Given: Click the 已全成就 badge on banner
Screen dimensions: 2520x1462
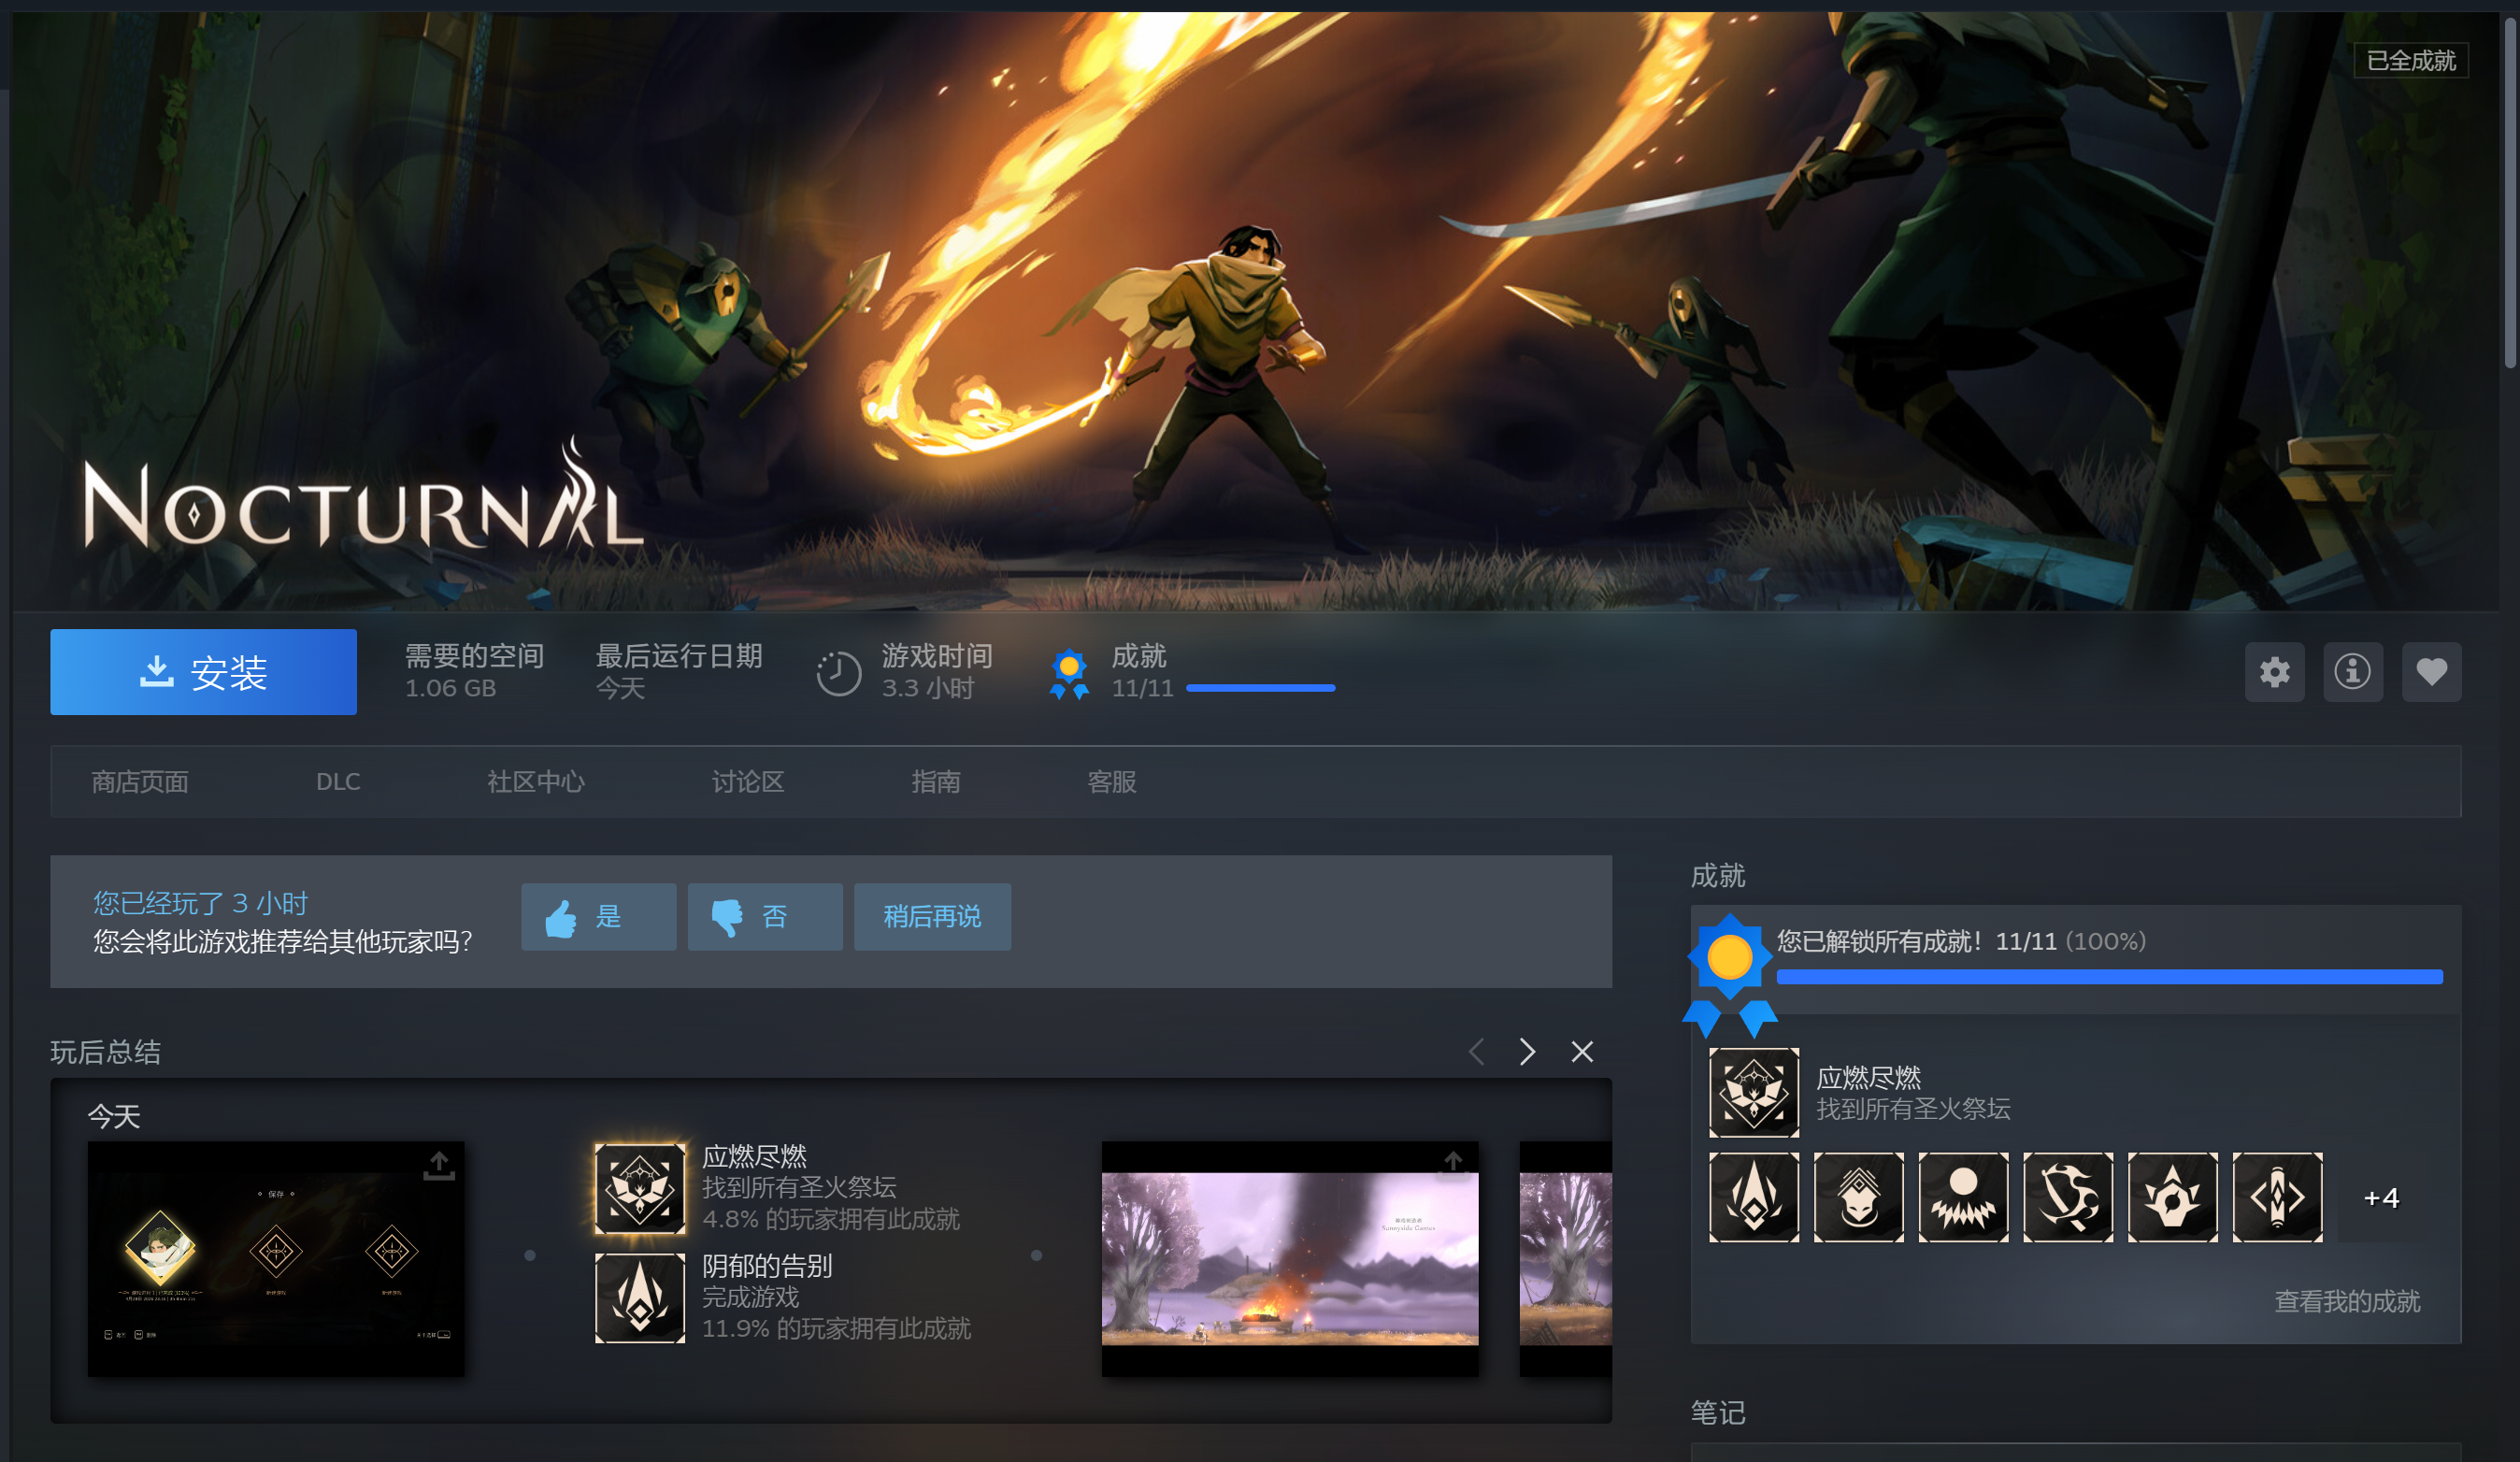Looking at the screenshot, I should click(x=2411, y=61).
